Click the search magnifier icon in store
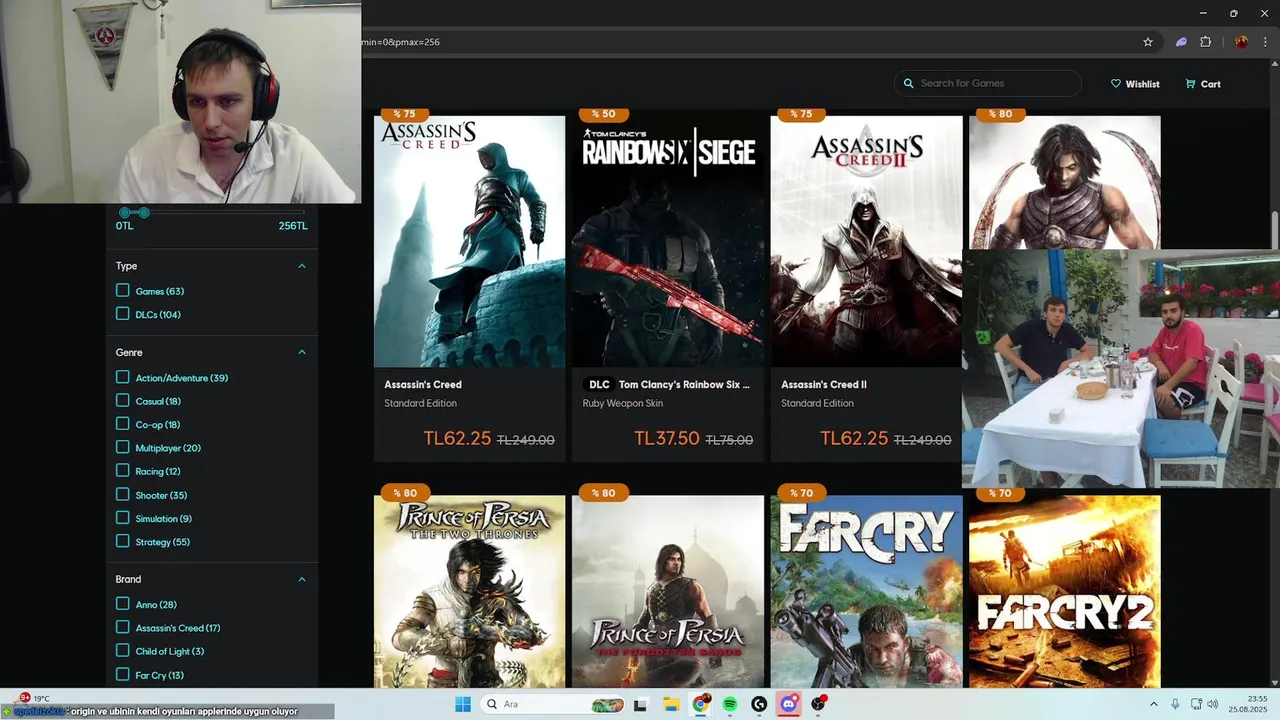This screenshot has height=720, width=1280. coord(909,83)
